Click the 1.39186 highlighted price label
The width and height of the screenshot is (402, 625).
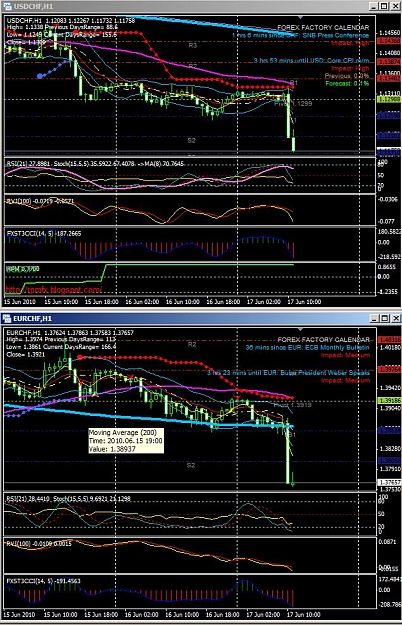coord(390,400)
